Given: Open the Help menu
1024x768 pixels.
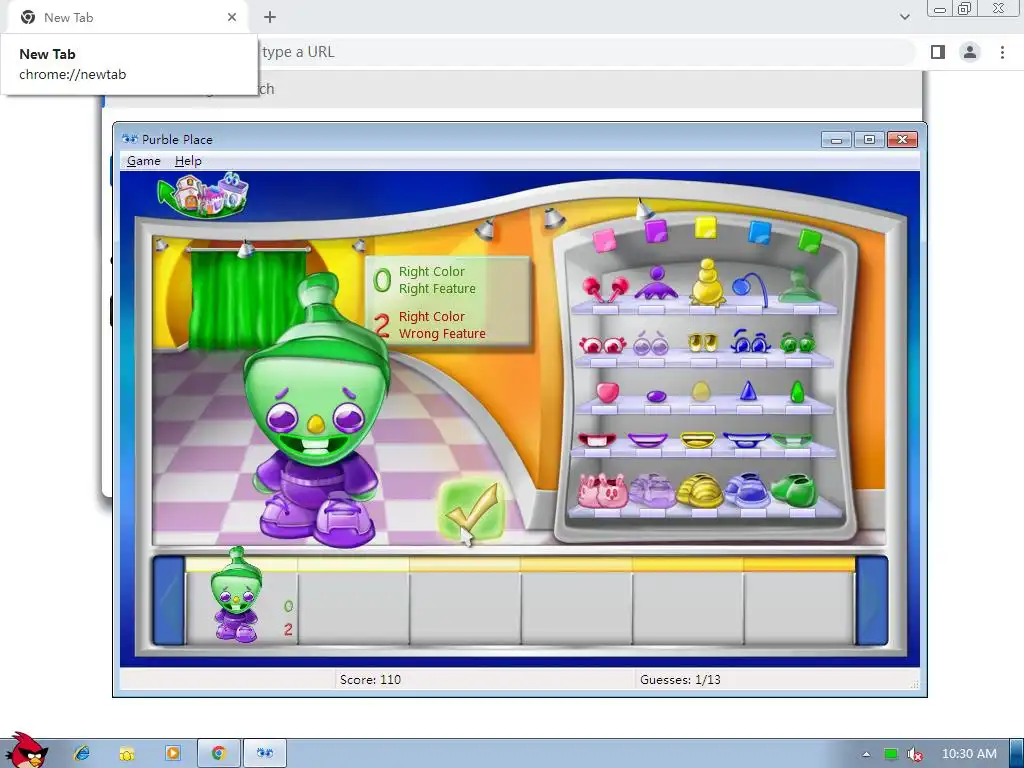Looking at the screenshot, I should (188, 161).
